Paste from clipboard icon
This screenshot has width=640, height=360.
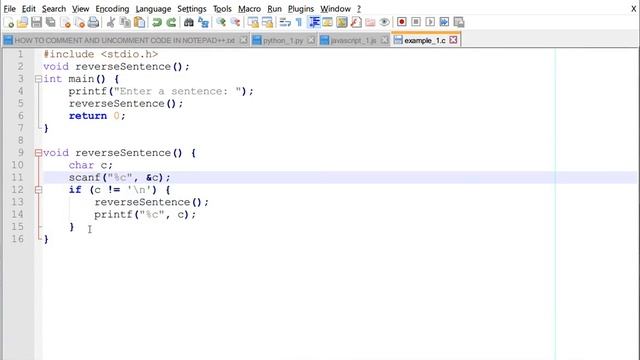(140, 22)
